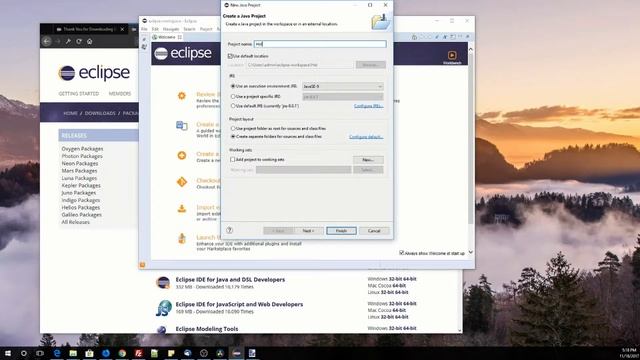
Task: Open Task View on taskbar
Action: [40, 353]
